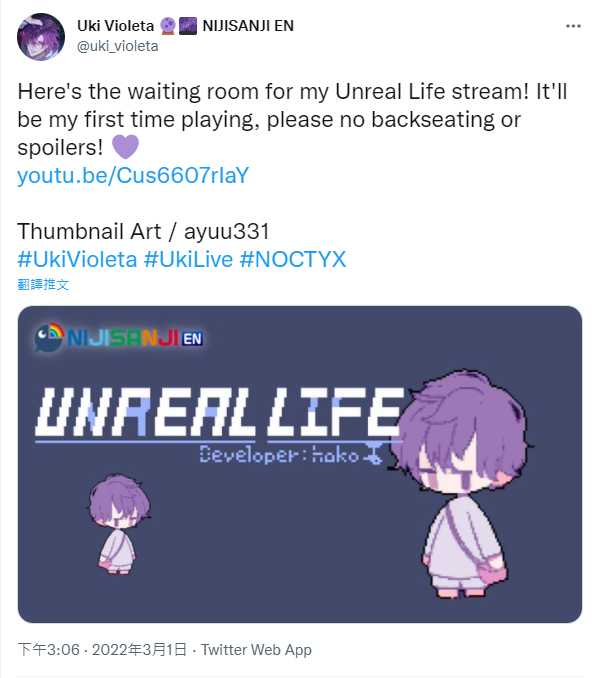Open the @uki_violeta handle link
The height and width of the screenshot is (678, 599).
coord(118,46)
